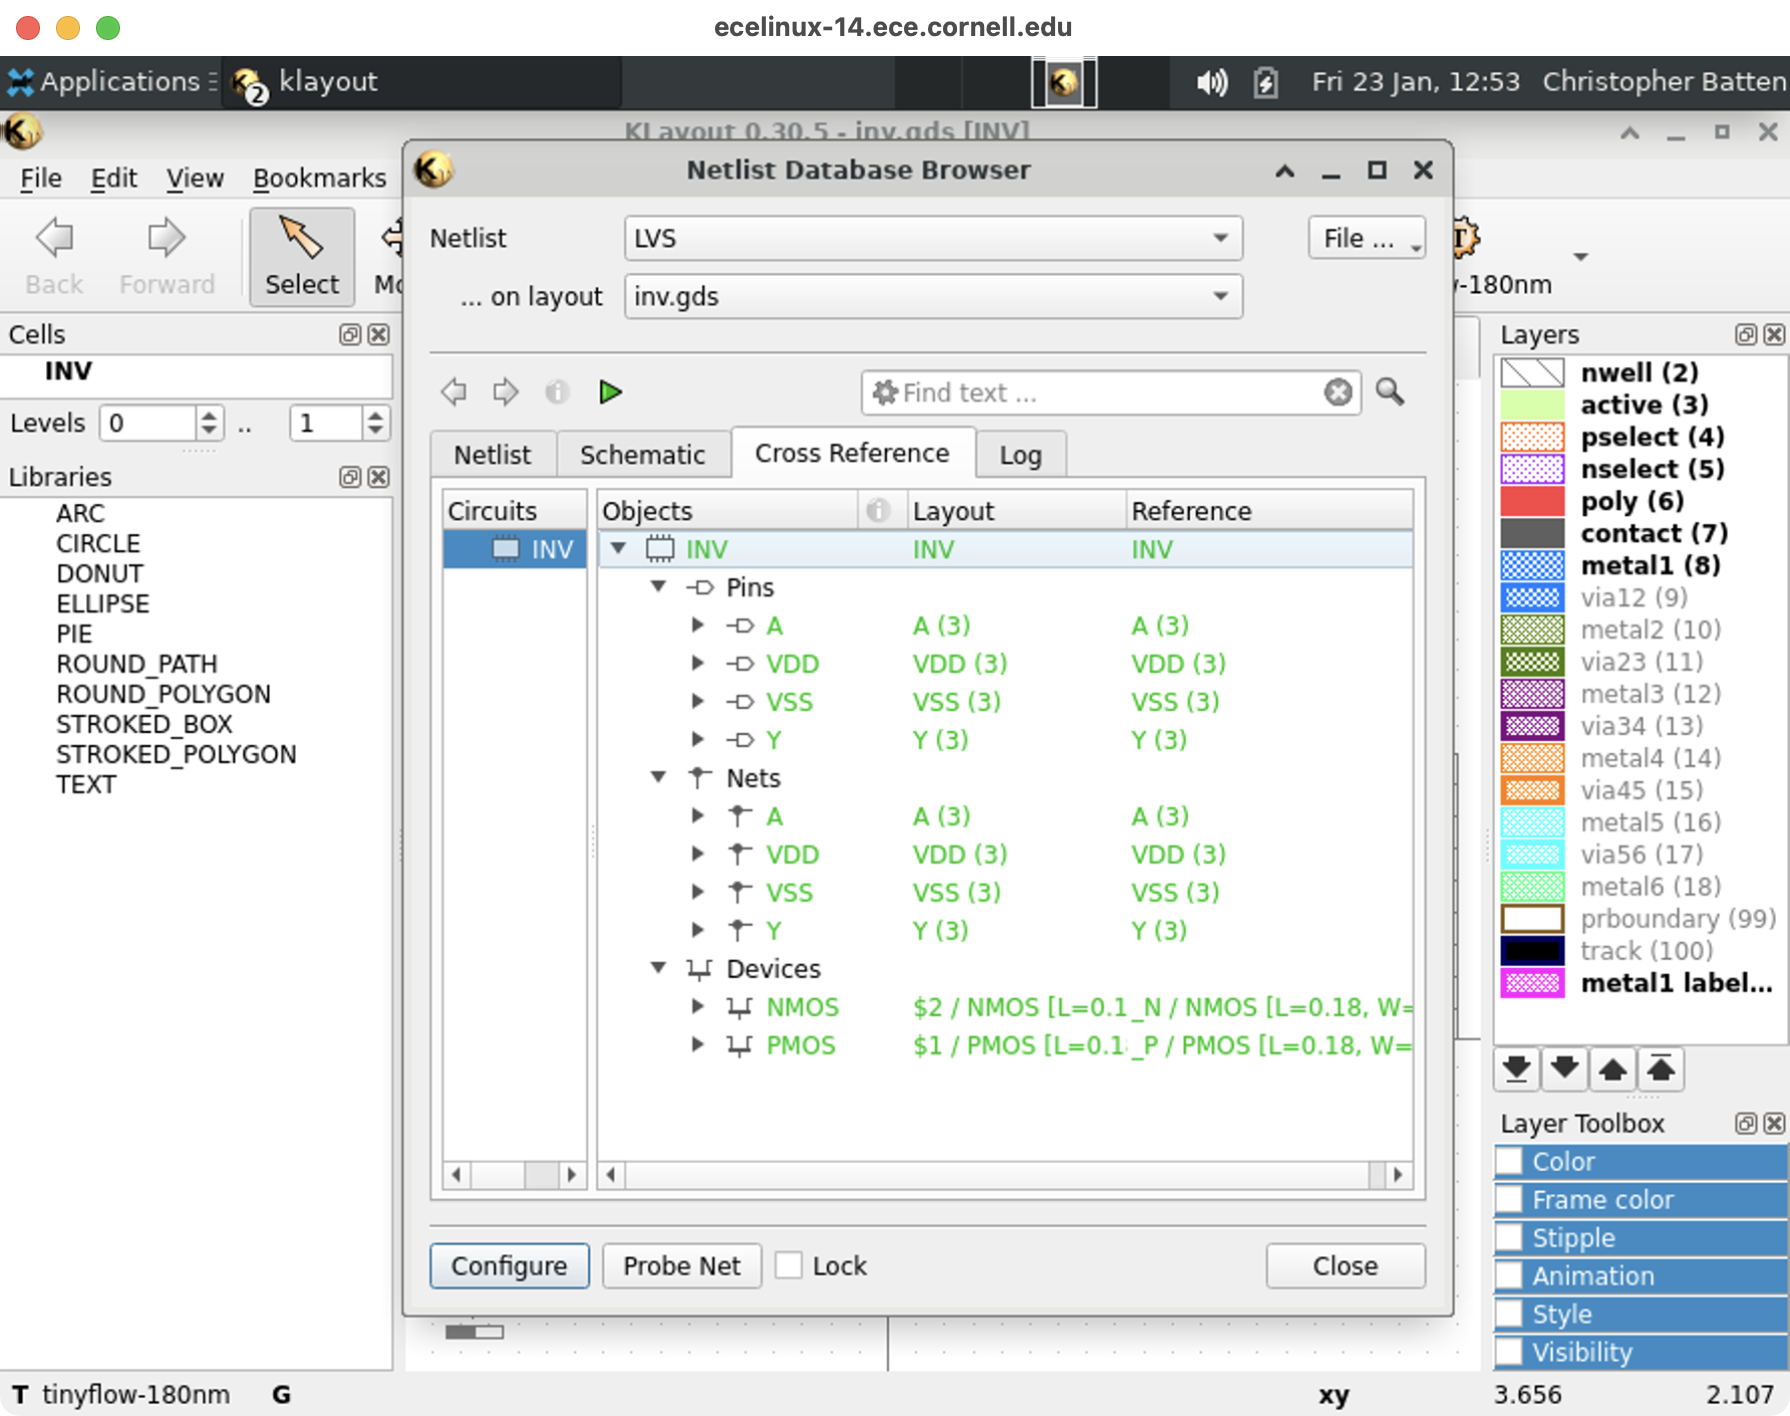
Task: Click the magnifier search icon
Action: click(1390, 392)
